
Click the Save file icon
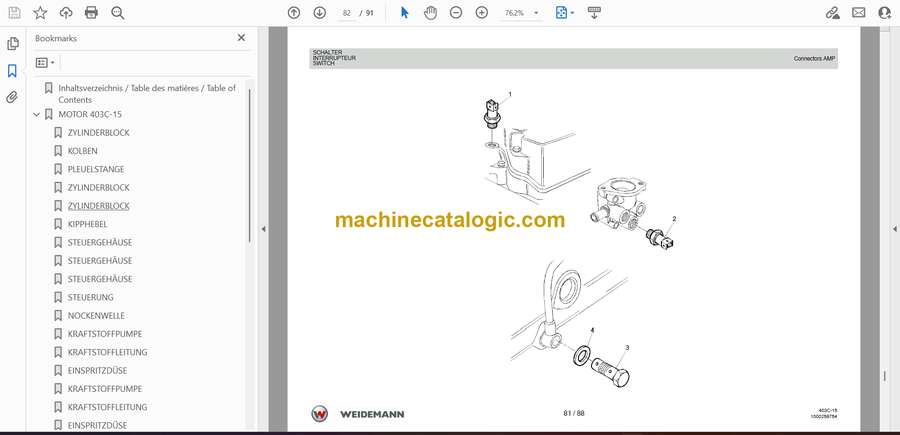click(x=14, y=13)
